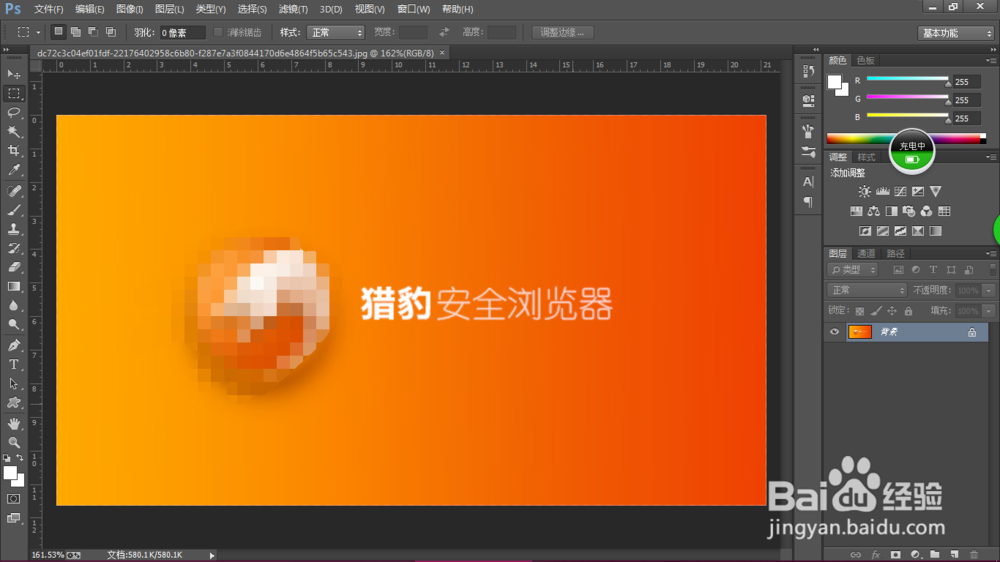
Task: Delete layer trash icon
Action: pyautogui.click(x=973, y=554)
